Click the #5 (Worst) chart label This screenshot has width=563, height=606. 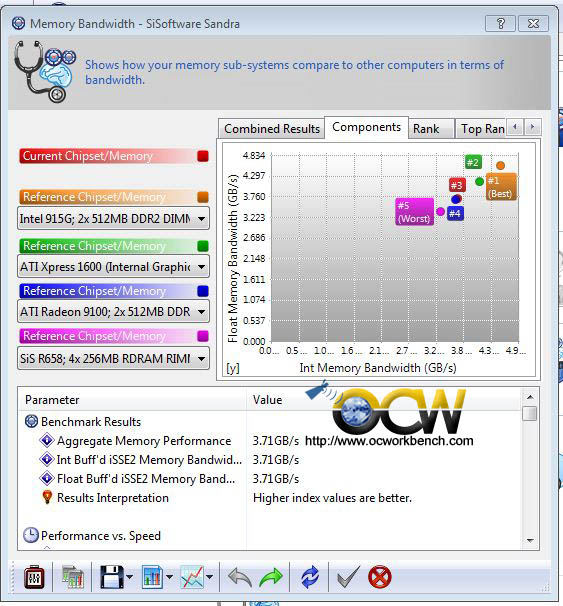coord(415,212)
